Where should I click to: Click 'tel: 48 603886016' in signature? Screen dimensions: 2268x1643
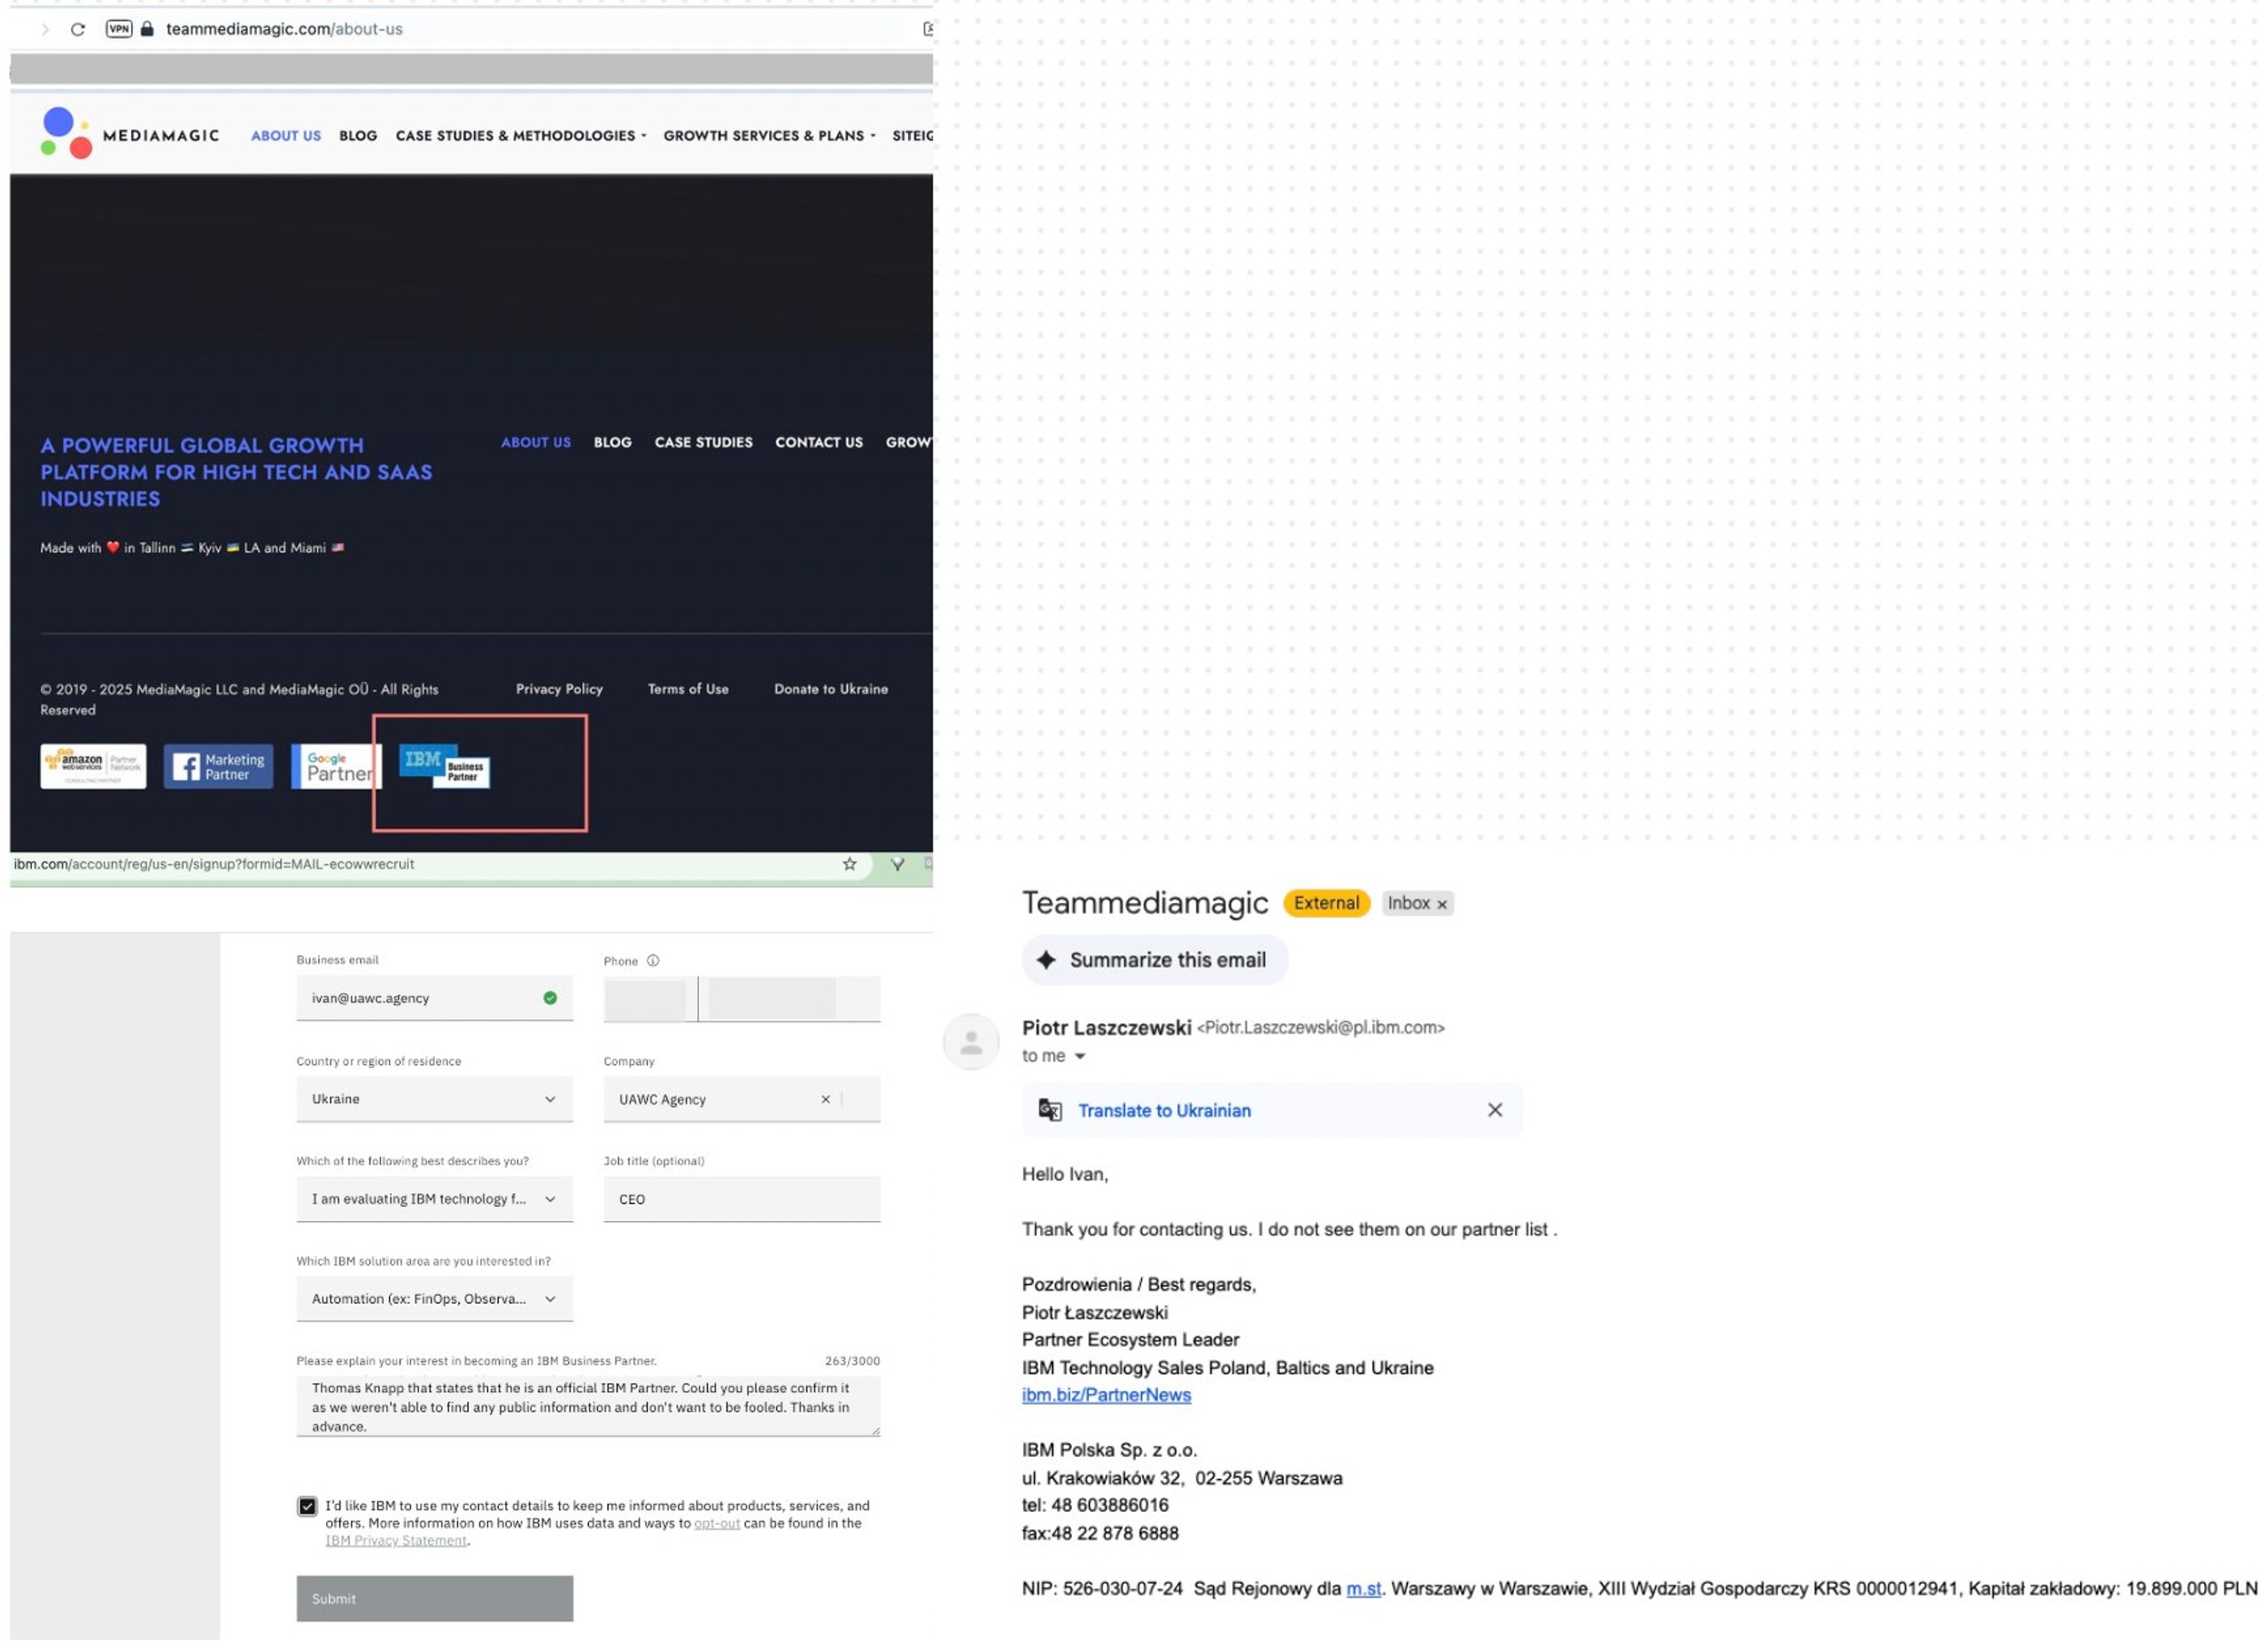click(x=1095, y=1506)
